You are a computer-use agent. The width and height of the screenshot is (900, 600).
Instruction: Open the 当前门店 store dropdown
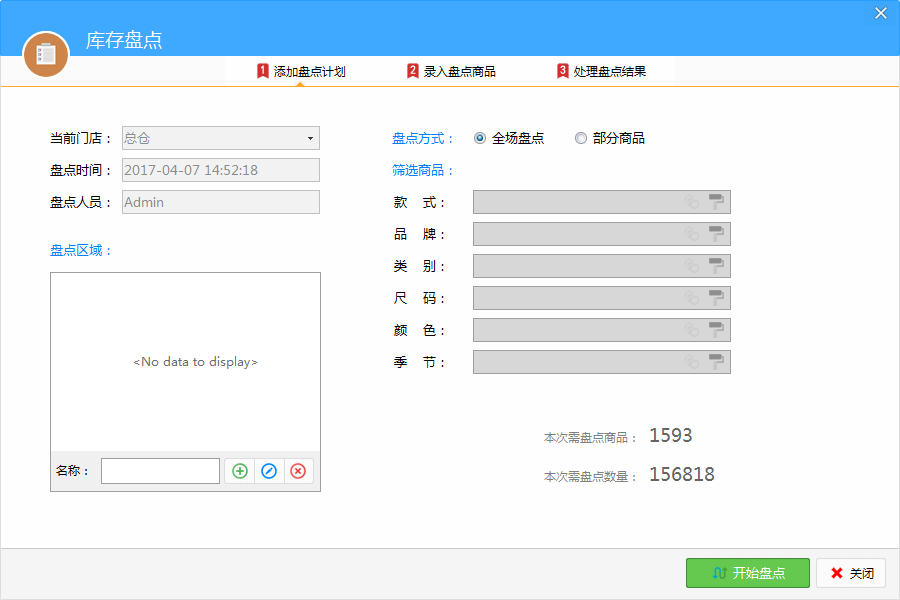coord(310,138)
